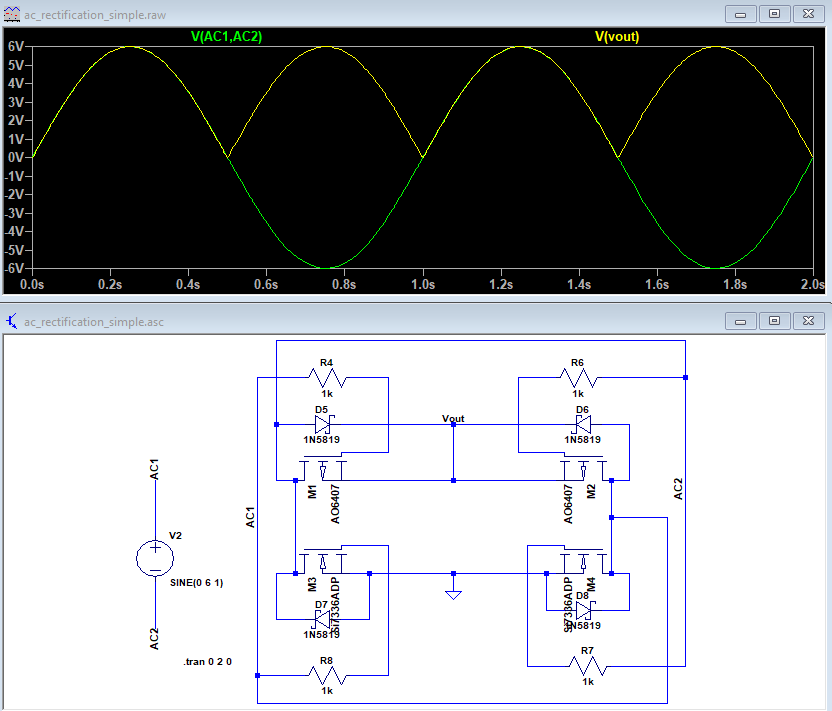The height and width of the screenshot is (711, 832).
Task: Click the SINE(0 6 1) source value
Action: [x=196, y=583]
